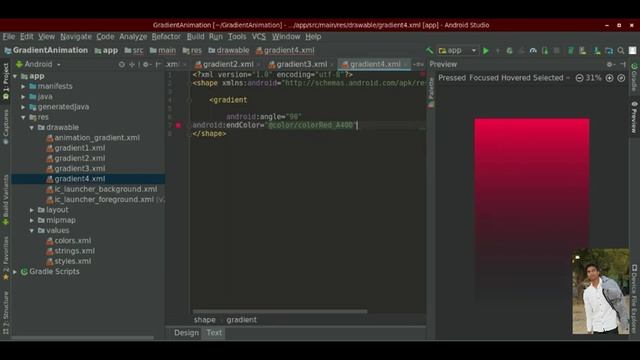Click the zoom-to-fit icon in Preview
The image size is (640, 360).
pyautogui.click(x=621, y=78)
